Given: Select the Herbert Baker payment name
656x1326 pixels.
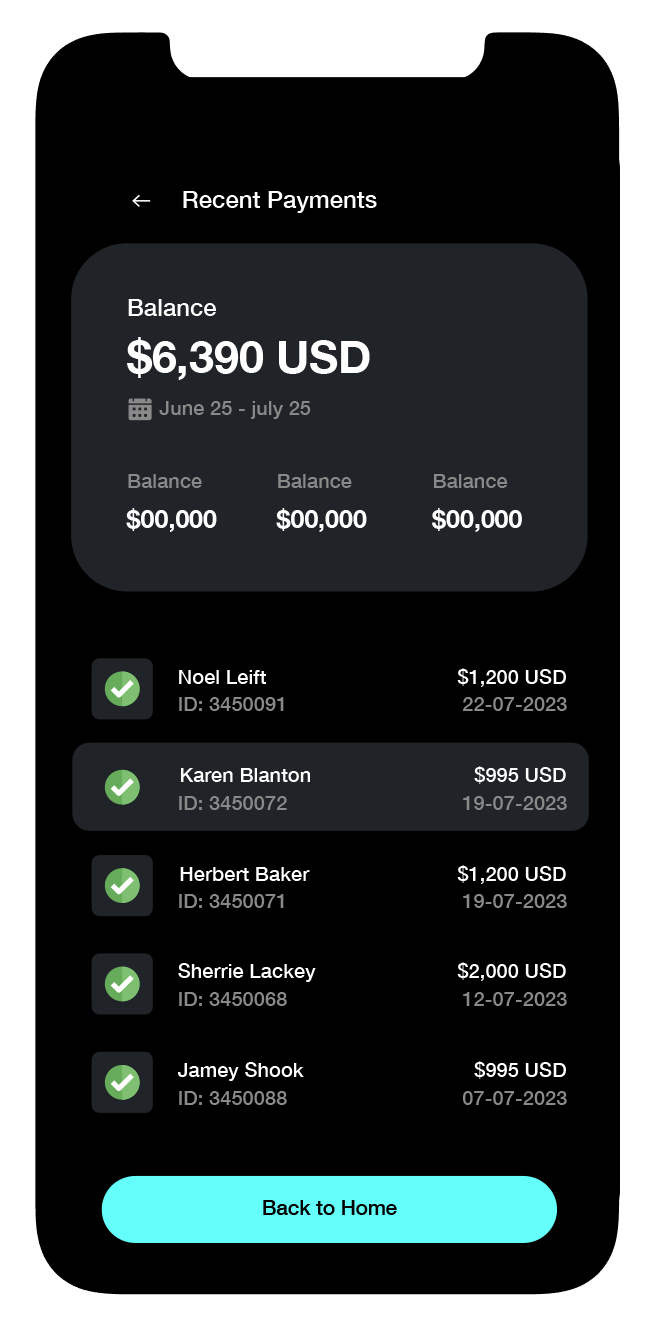Looking at the screenshot, I should coord(244,874).
